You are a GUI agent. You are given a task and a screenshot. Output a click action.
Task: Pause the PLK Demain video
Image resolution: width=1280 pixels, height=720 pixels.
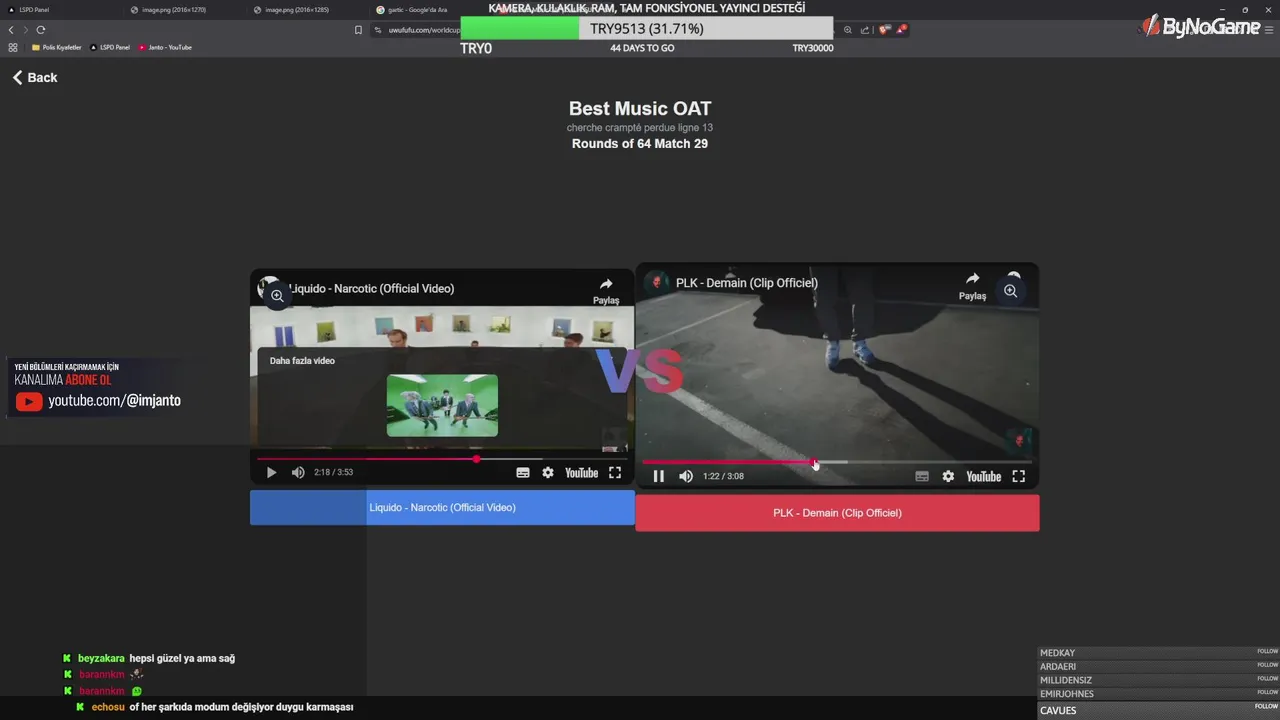[659, 476]
